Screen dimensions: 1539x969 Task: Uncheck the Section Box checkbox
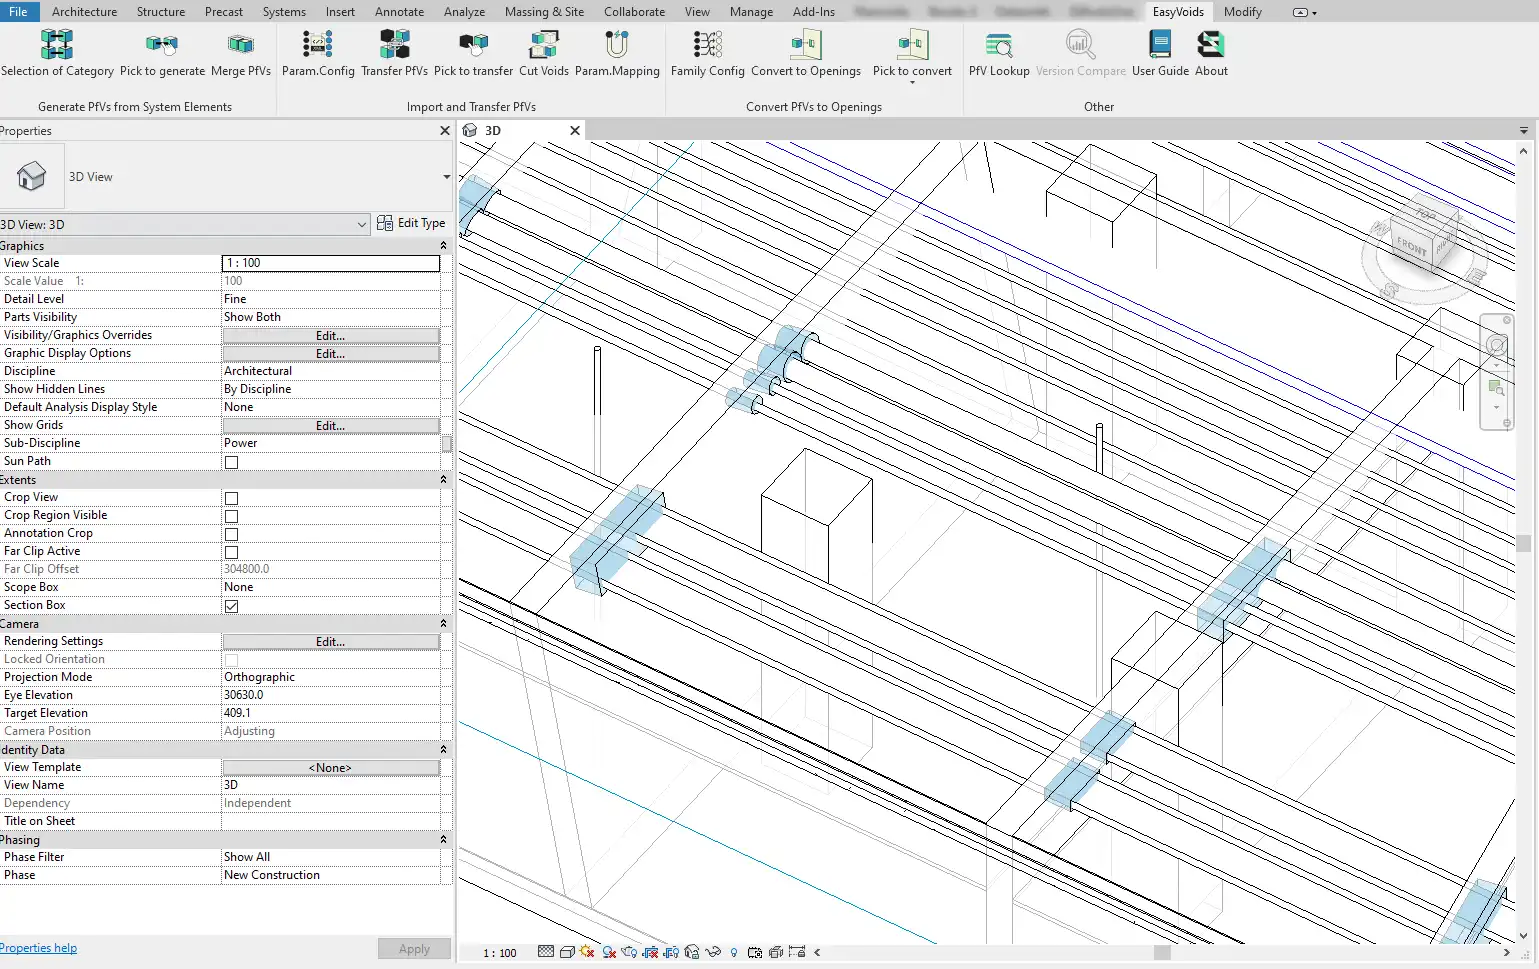click(231, 606)
